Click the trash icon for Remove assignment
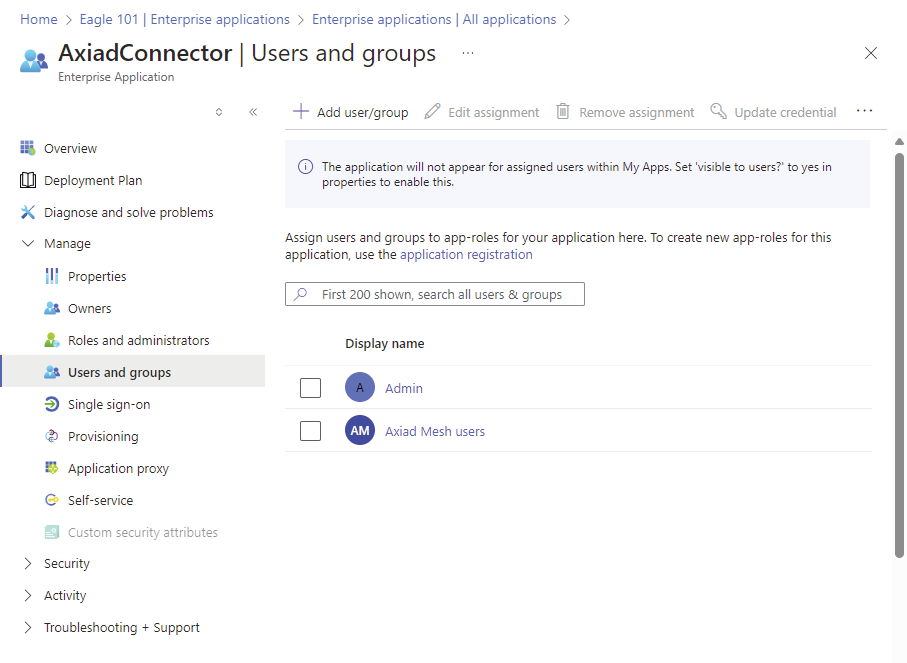The width and height of the screenshot is (907, 663). tap(563, 111)
